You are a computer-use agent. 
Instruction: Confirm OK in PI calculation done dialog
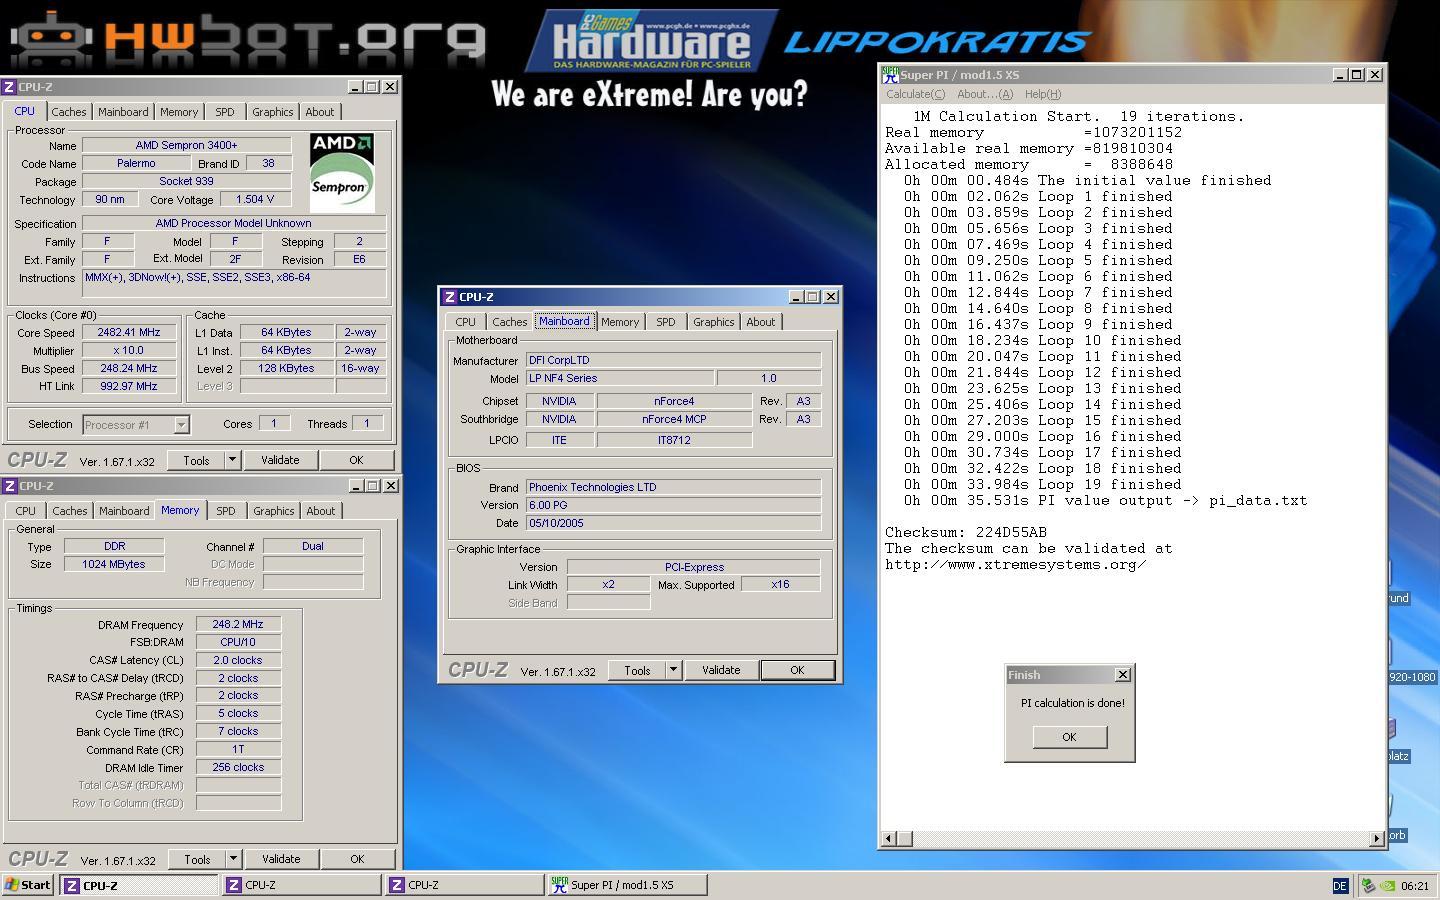pyautogui.click(x=1069, y=737)
